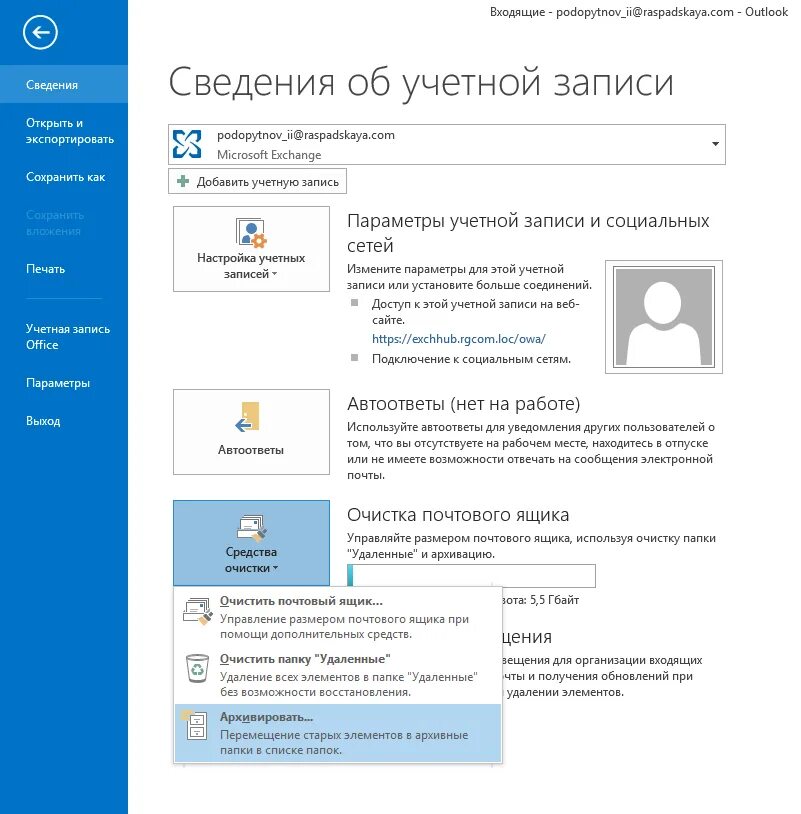Choose Очистить почтовый ящик menu item
The height and width of the screenshot is (814, 801).
tap(338, 617)
